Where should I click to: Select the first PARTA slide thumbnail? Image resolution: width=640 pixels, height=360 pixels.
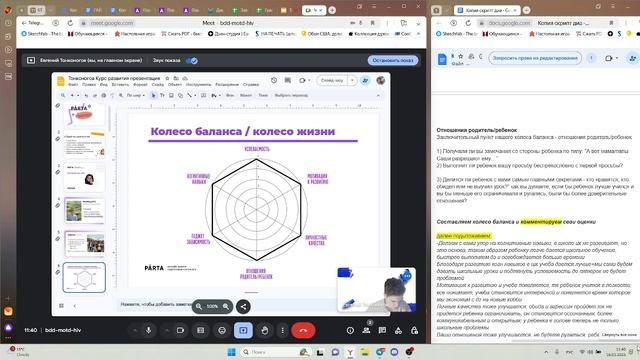tap(84, 114)
